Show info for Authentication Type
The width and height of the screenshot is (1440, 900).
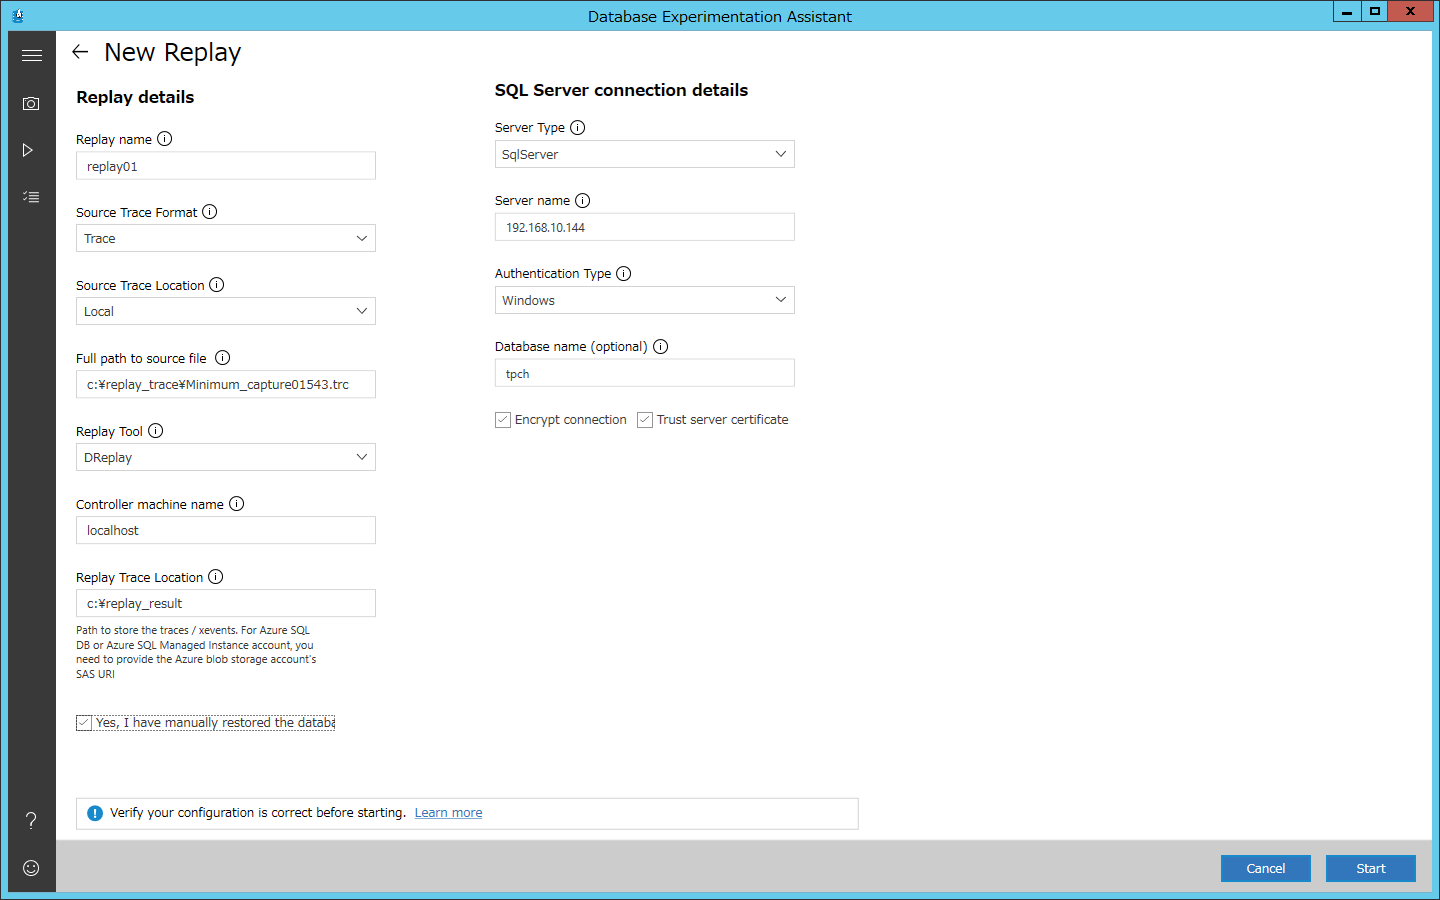(x=624, y=273)
